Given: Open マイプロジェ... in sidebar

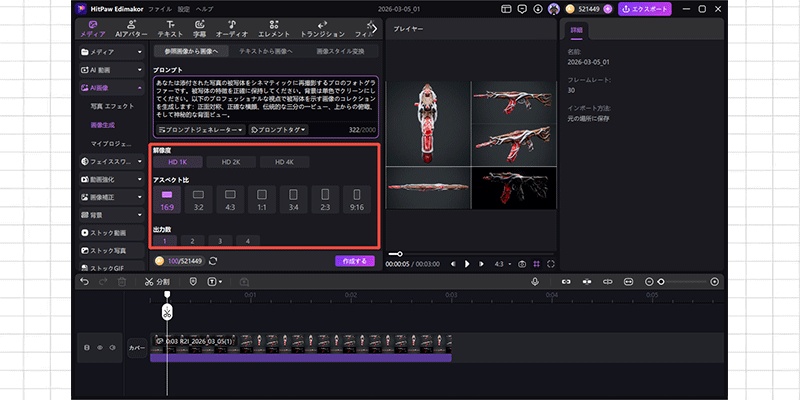Looking at the screenshot, I should (111, 143).
